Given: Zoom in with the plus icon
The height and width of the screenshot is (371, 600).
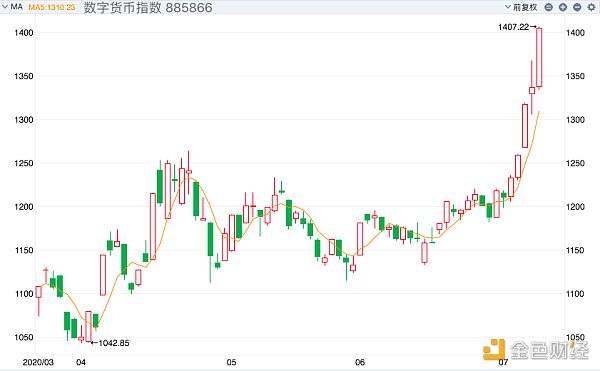Looking at the screenshot, I should click(563, 7).
